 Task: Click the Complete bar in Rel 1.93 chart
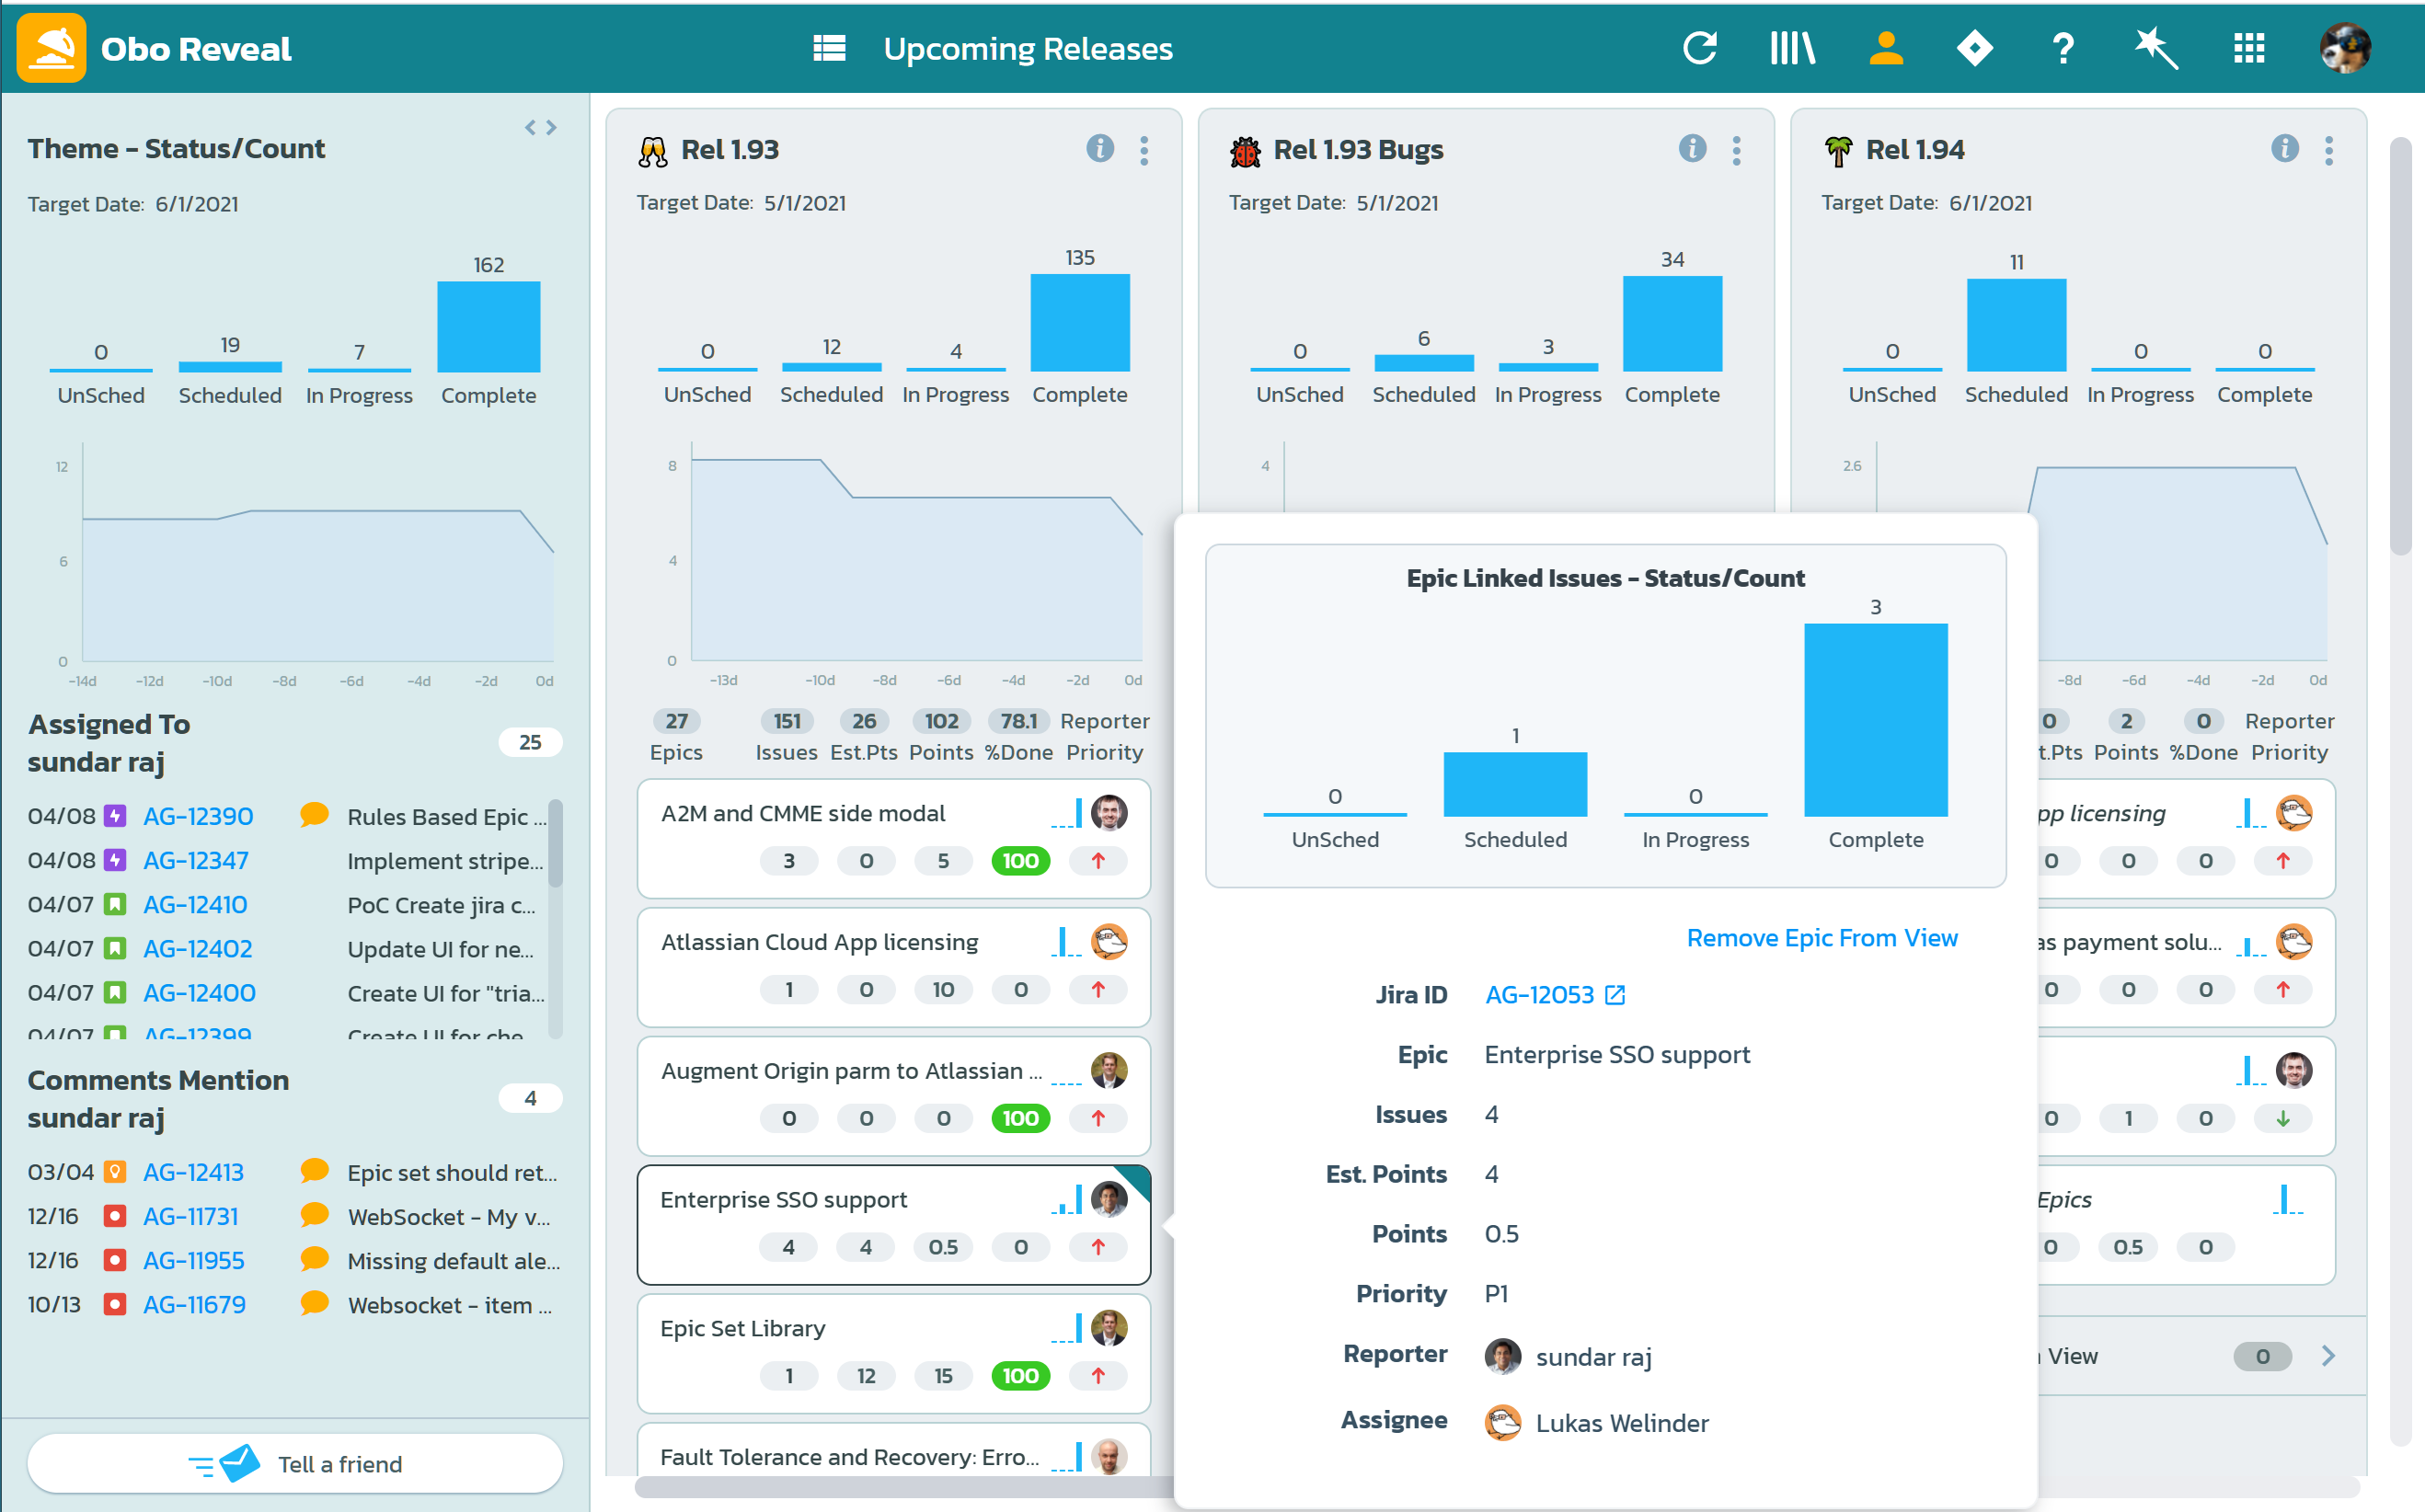pos(1079,322)
